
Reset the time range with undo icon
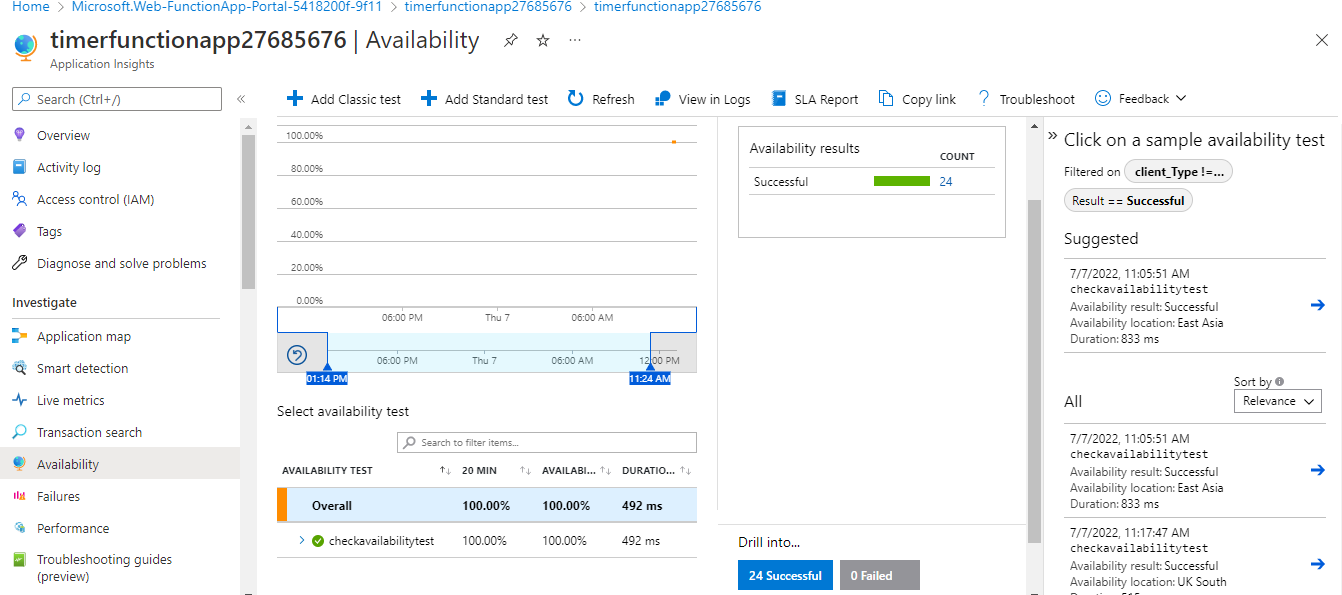tap(297, 355)
